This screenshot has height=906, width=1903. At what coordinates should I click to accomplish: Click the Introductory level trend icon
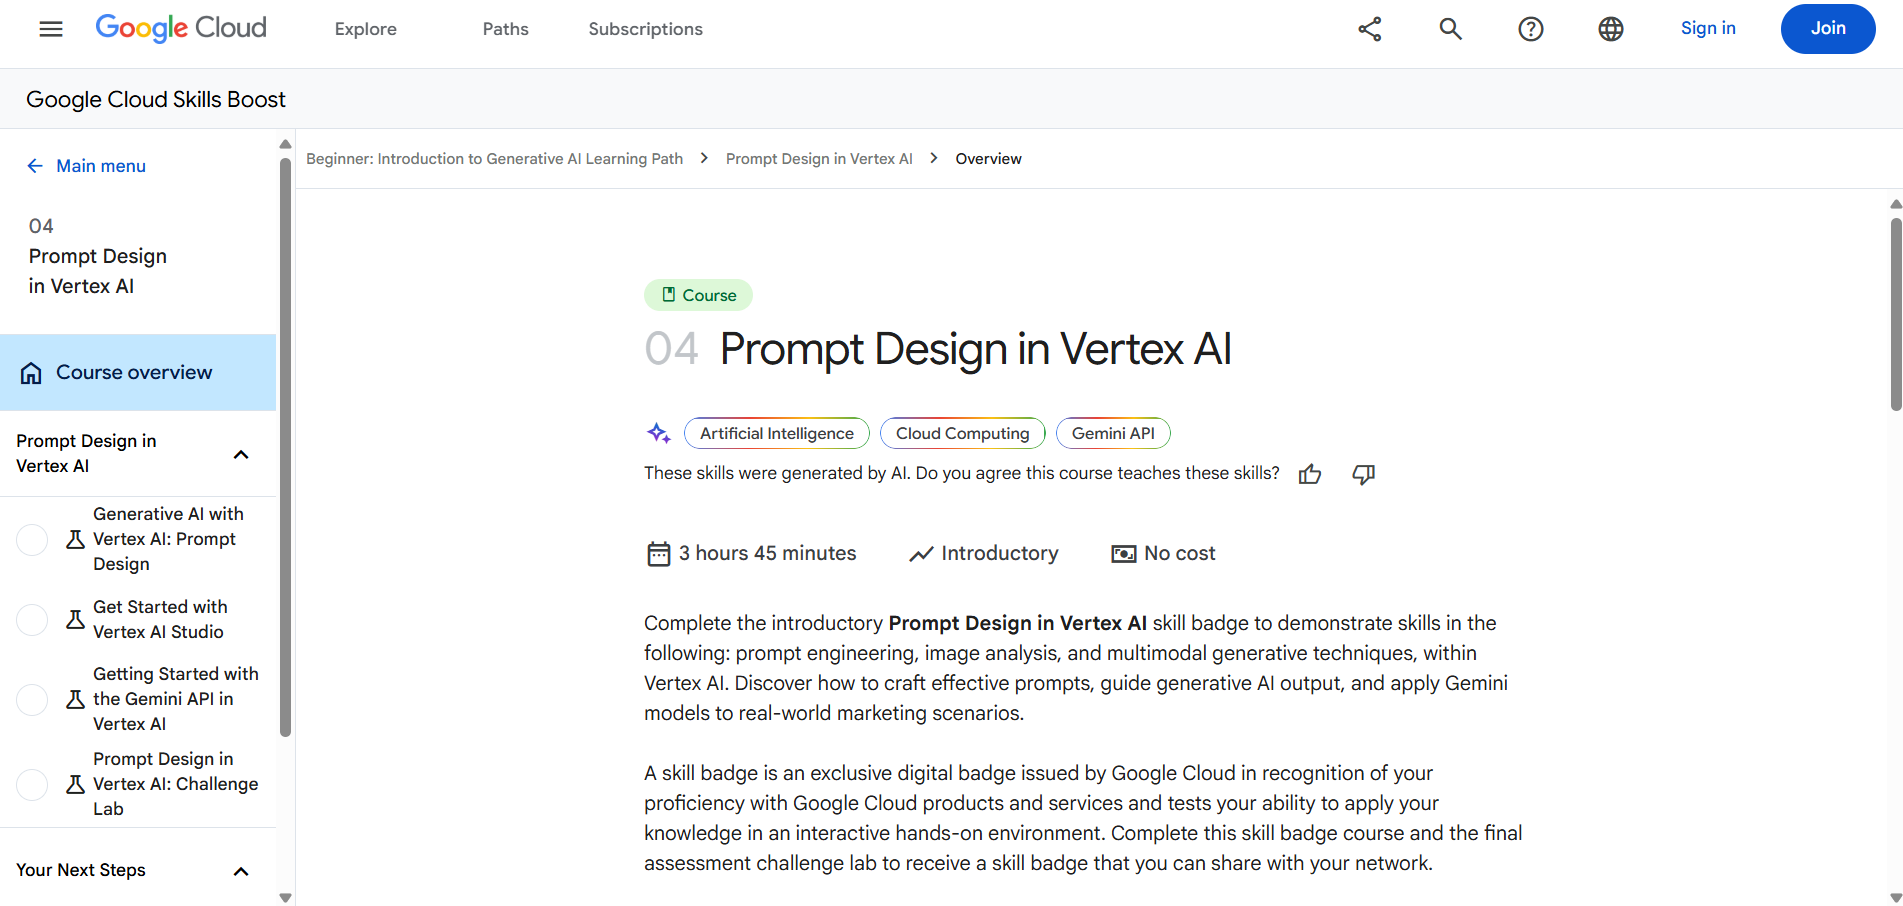point(921,553)
